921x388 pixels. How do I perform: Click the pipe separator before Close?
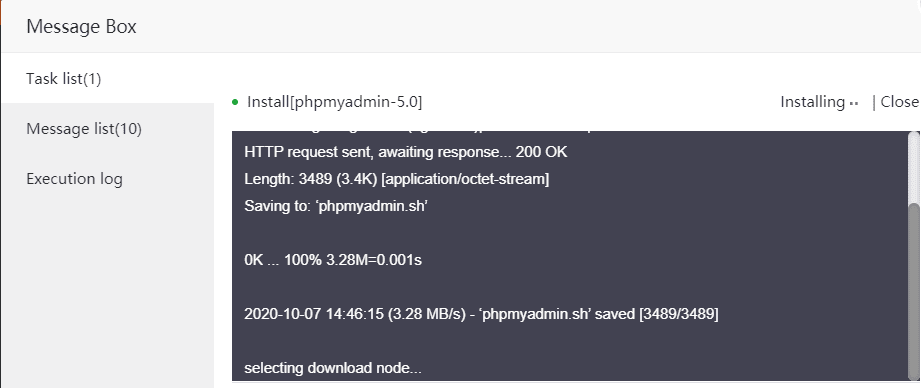click(x=874, y=102)
